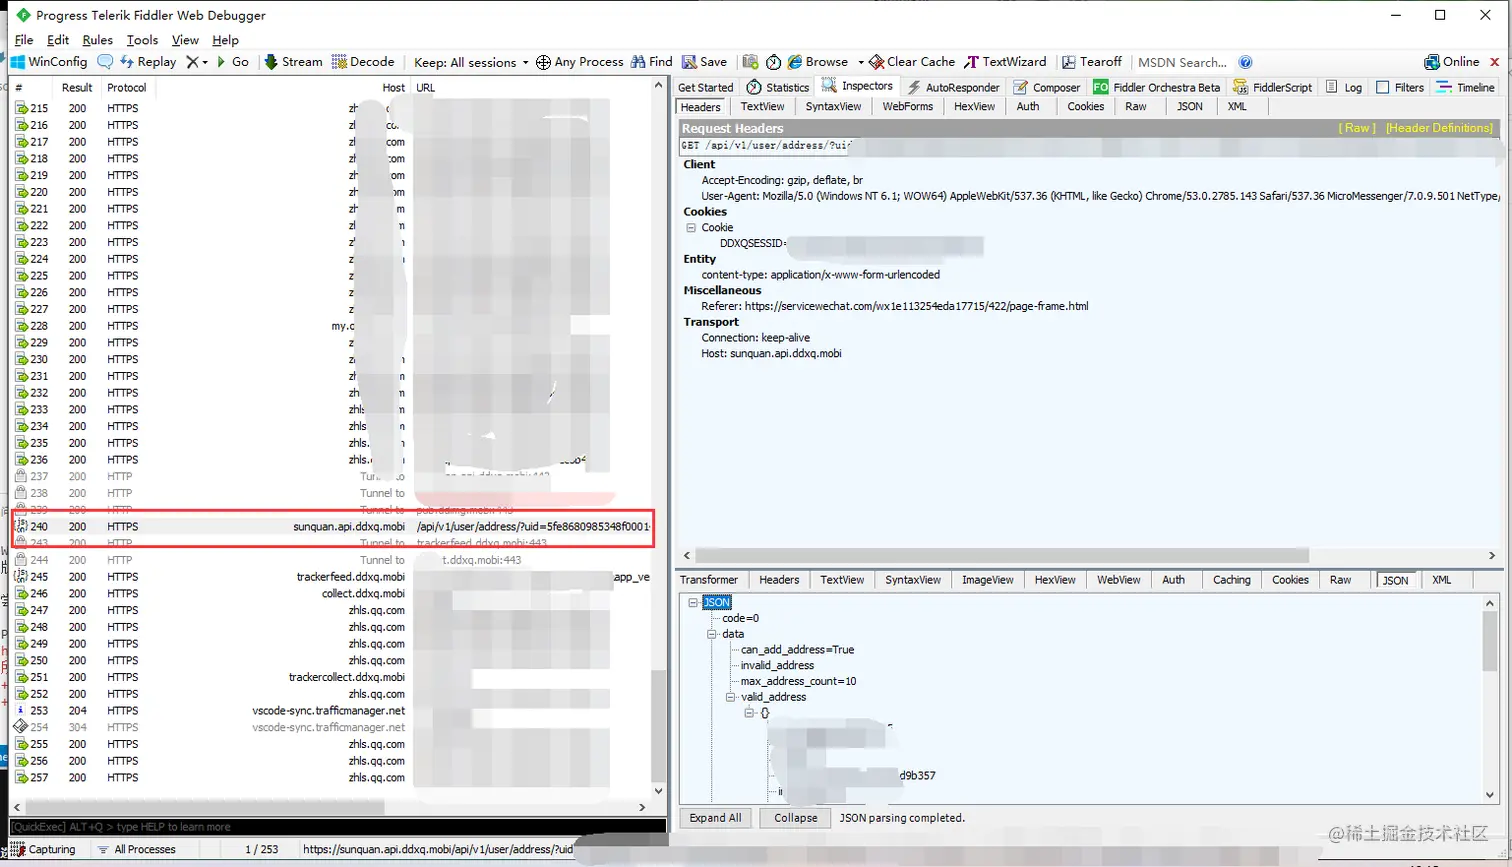Collapse the Cookie node in headers
This screenshot has width=1512, height=867.
(690, 228)
